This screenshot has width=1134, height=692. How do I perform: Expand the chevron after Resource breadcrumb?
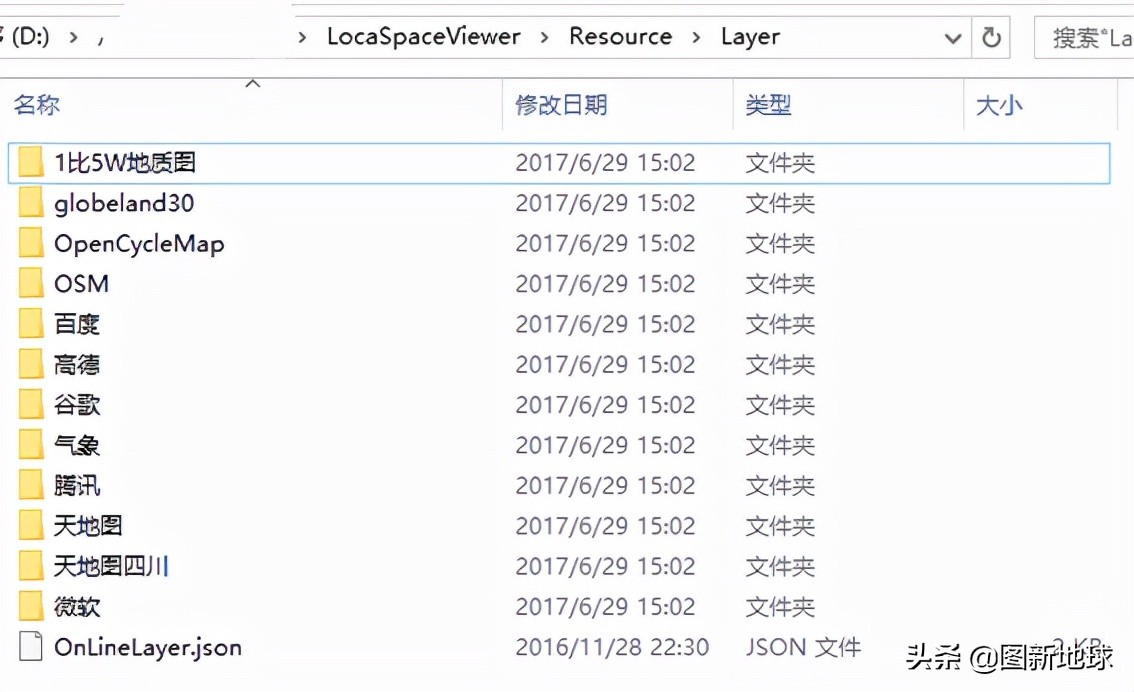point(696,38)
